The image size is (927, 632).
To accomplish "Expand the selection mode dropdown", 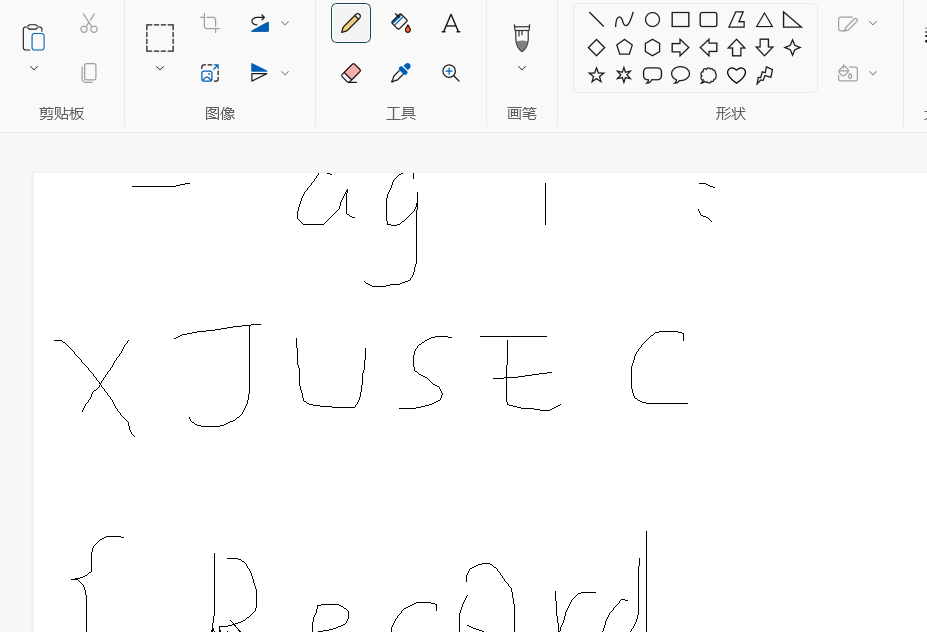I will coord(160,68).
